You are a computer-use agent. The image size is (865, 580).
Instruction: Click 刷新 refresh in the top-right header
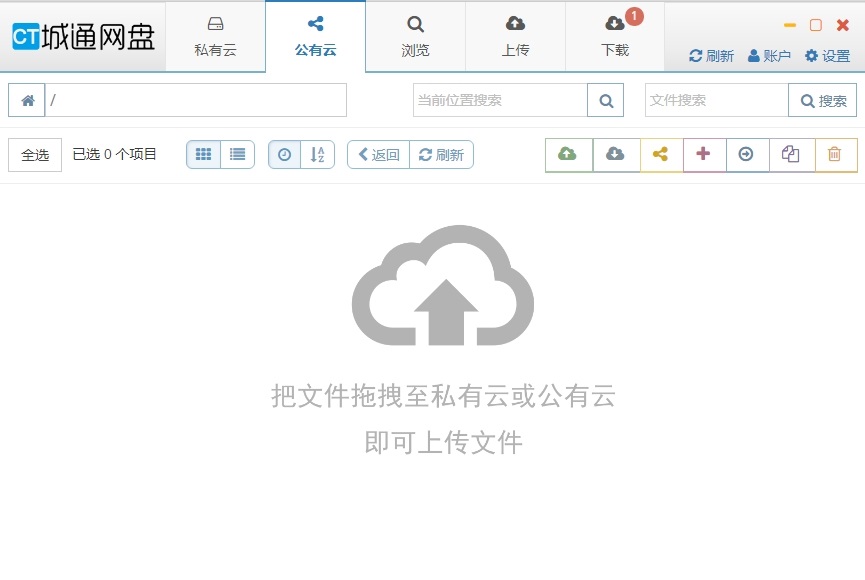click(x=712, y=56)
